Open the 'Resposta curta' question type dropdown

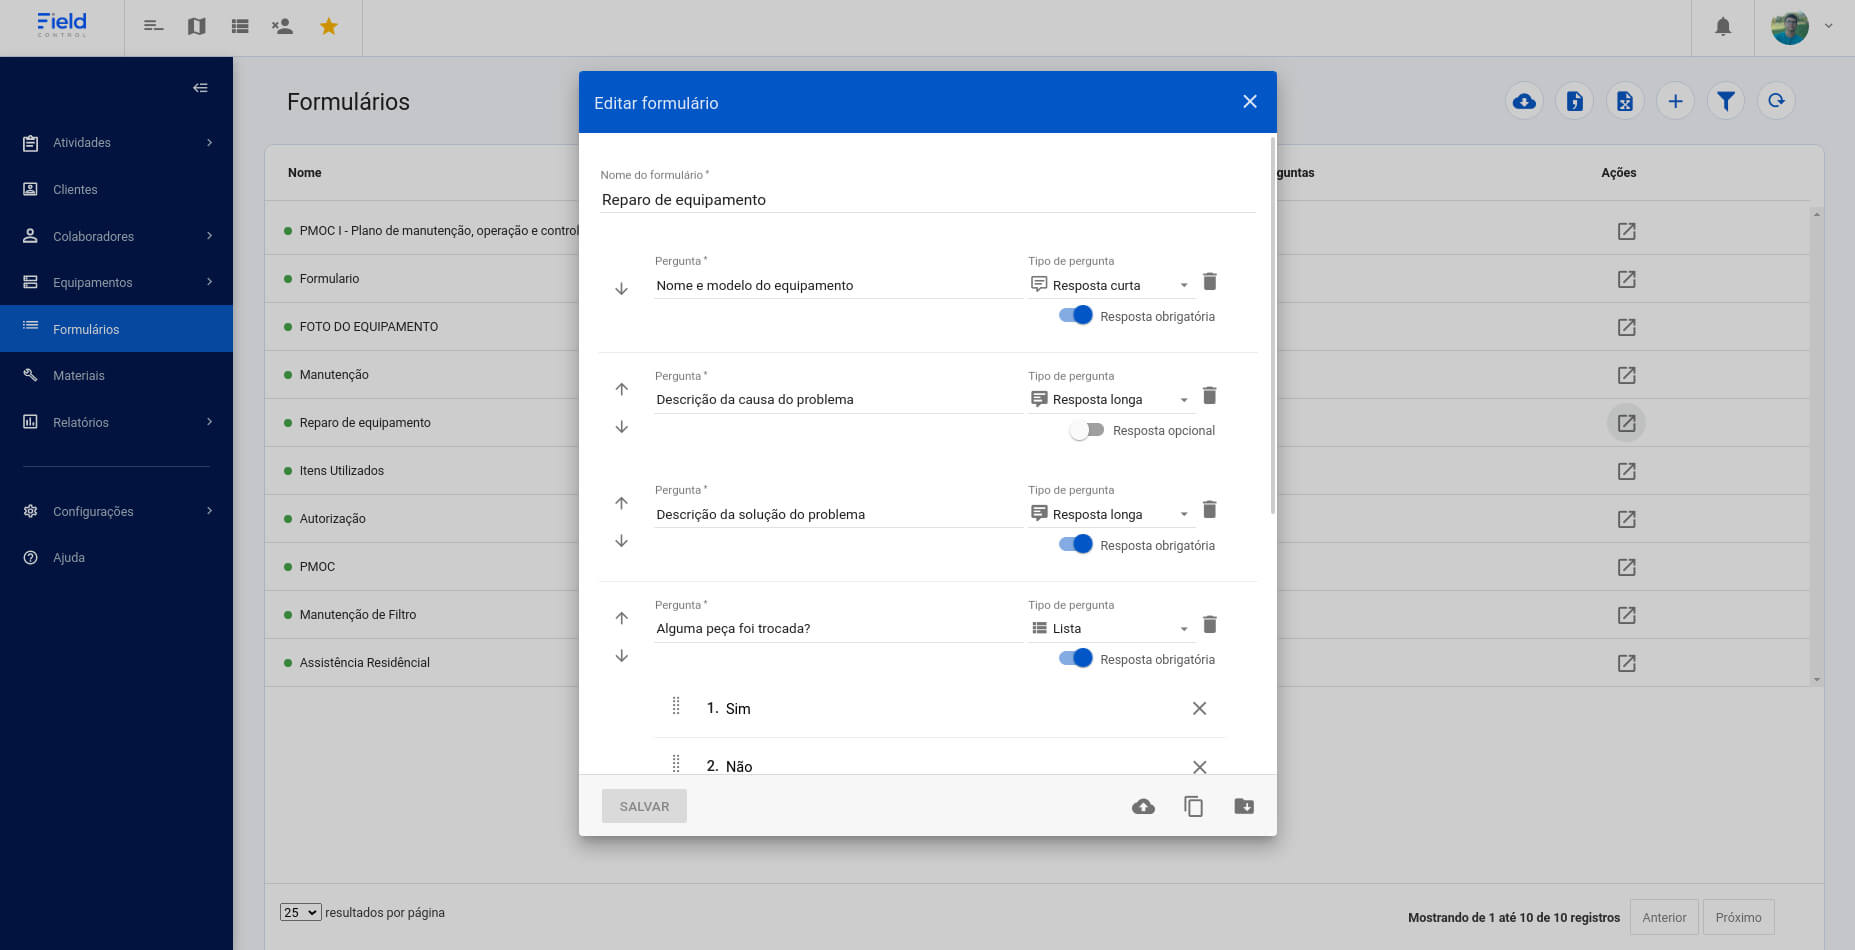point(1110,286)
